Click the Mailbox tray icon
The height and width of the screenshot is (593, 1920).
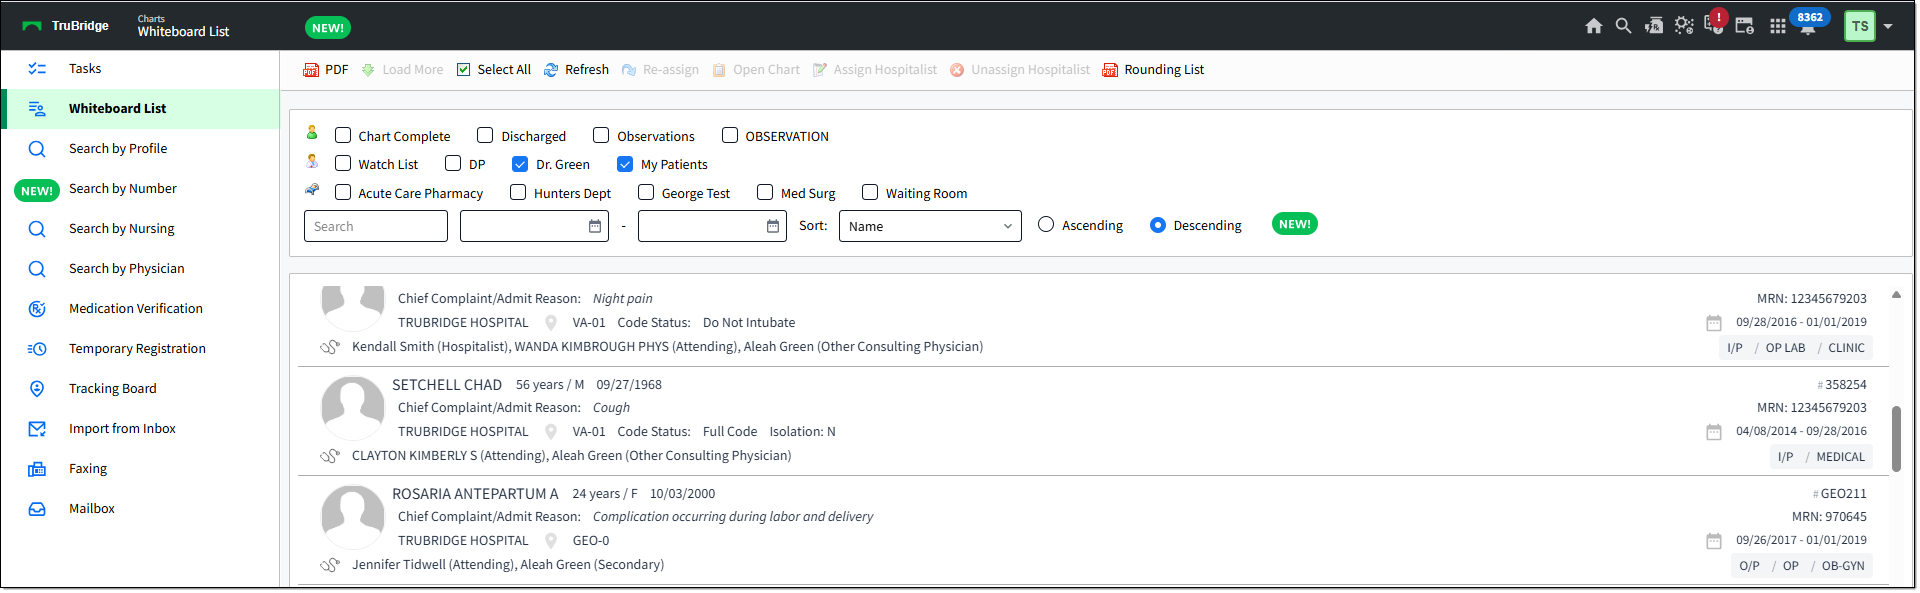[x=37, y=509]
